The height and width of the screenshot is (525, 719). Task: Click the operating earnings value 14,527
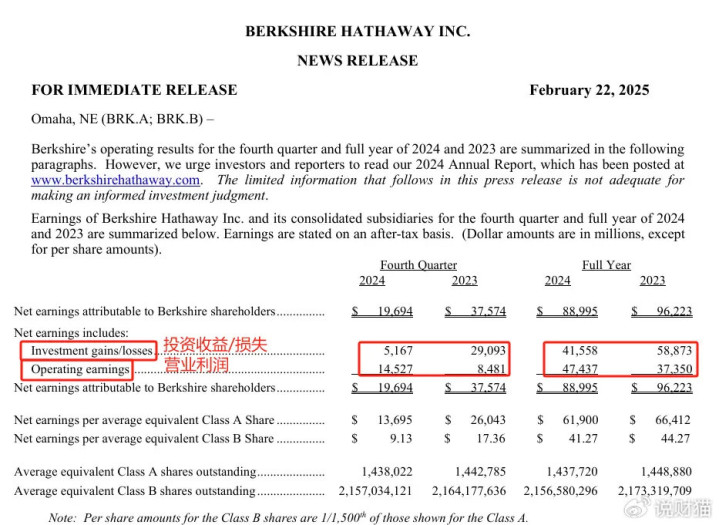(395, 369)
